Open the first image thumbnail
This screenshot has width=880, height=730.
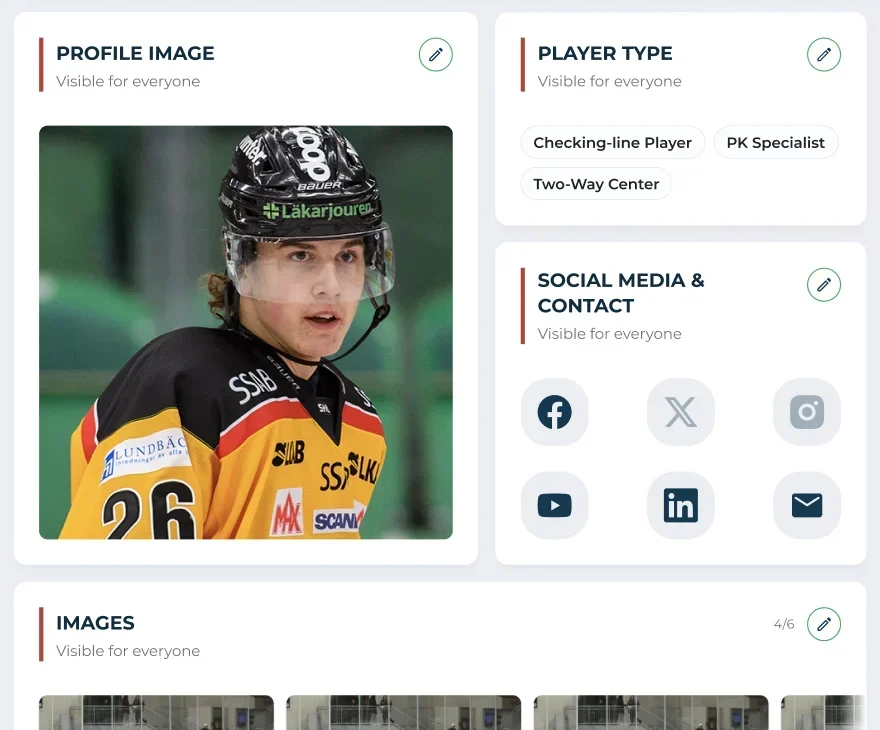click(x=157, y=713)
